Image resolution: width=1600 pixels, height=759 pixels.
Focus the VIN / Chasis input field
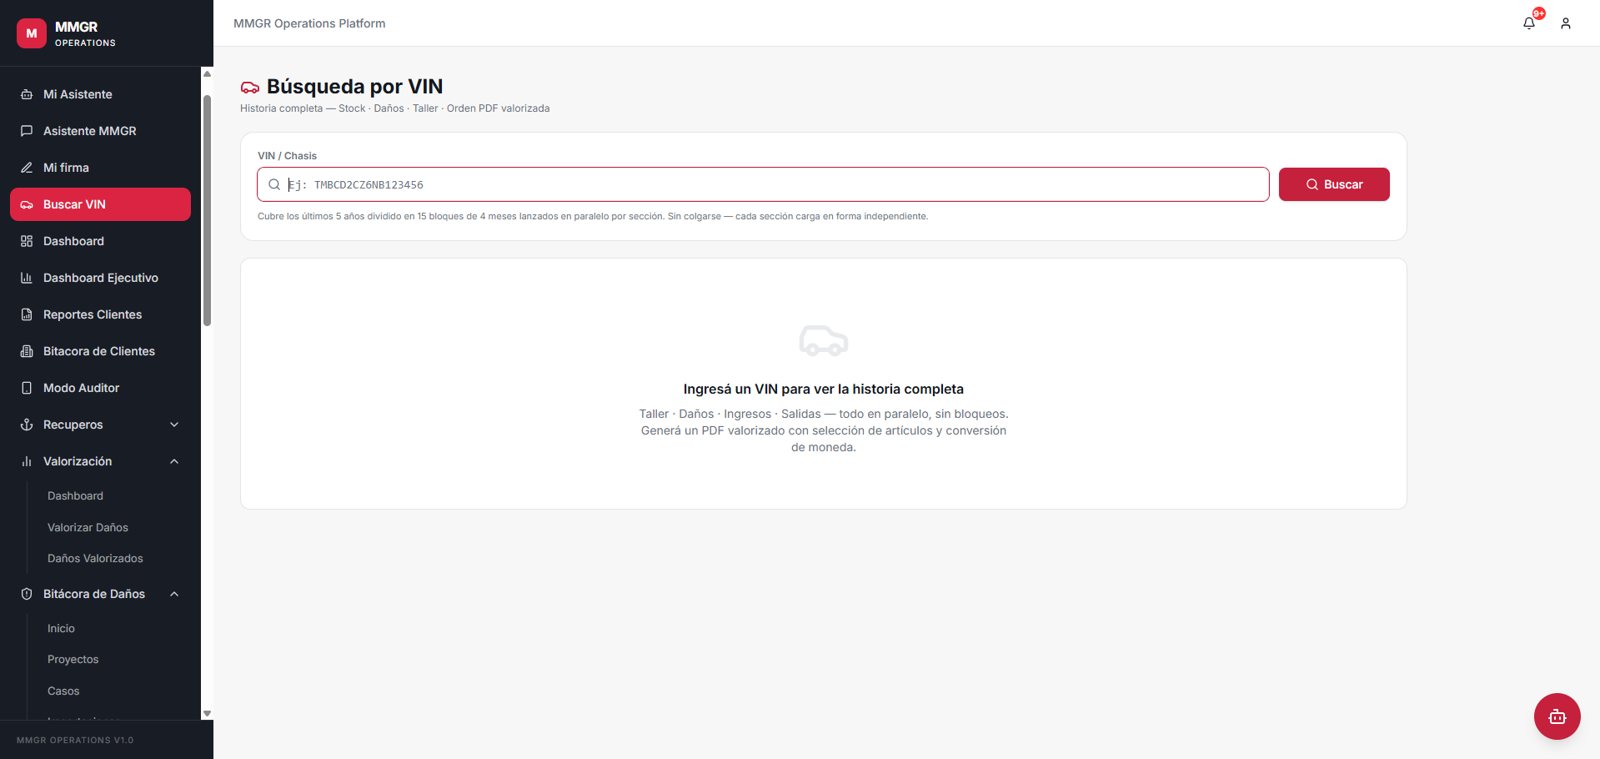point(763,184)
